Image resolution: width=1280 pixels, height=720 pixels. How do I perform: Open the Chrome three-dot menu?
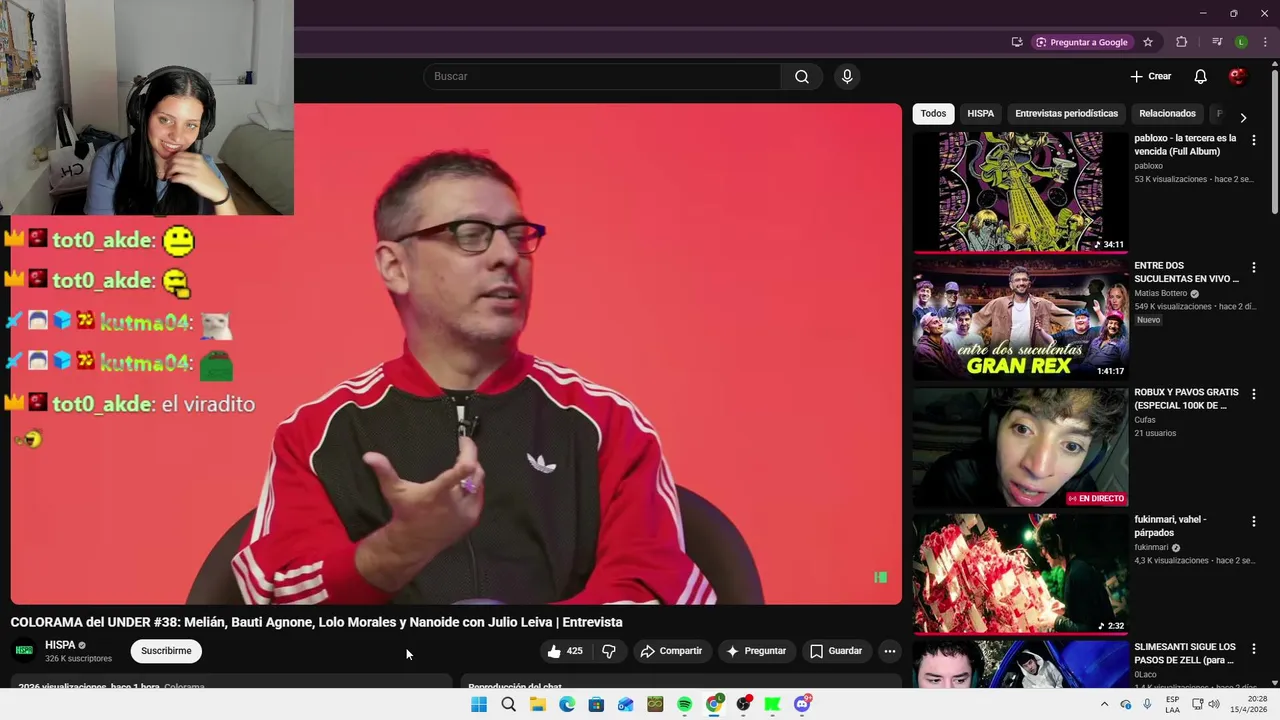coord(1264,42)
